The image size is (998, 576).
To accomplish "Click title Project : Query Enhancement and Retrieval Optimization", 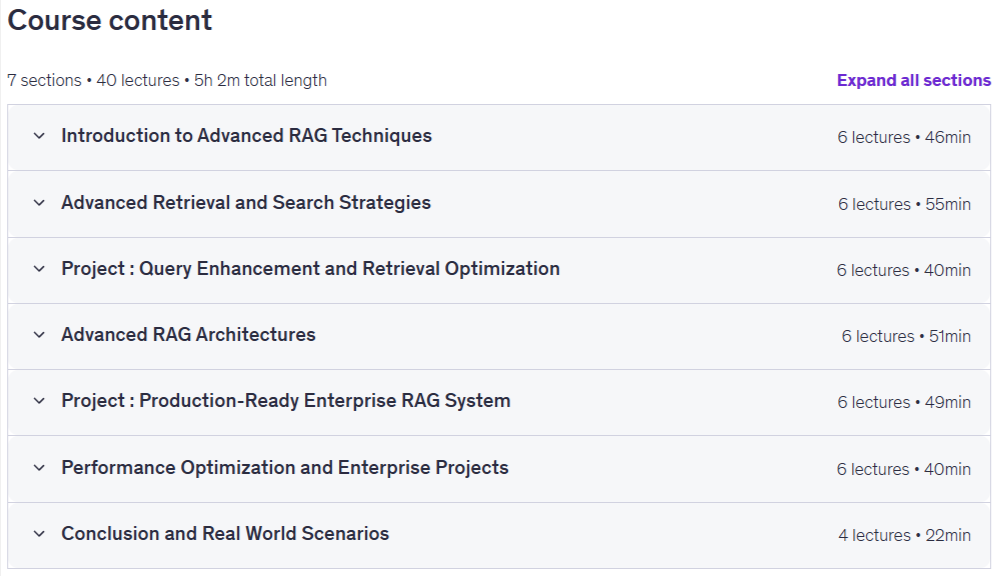I will click(311, 269).
